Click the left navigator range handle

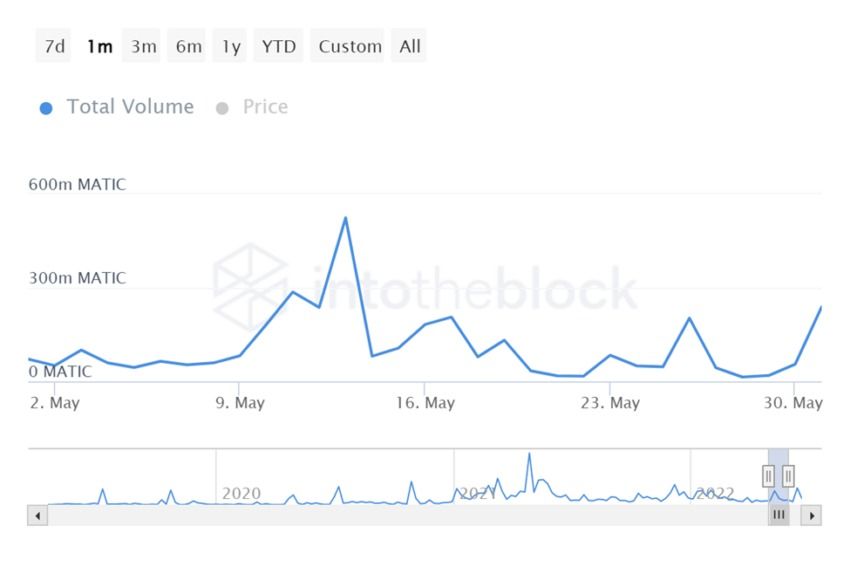(x=769, y=475)
